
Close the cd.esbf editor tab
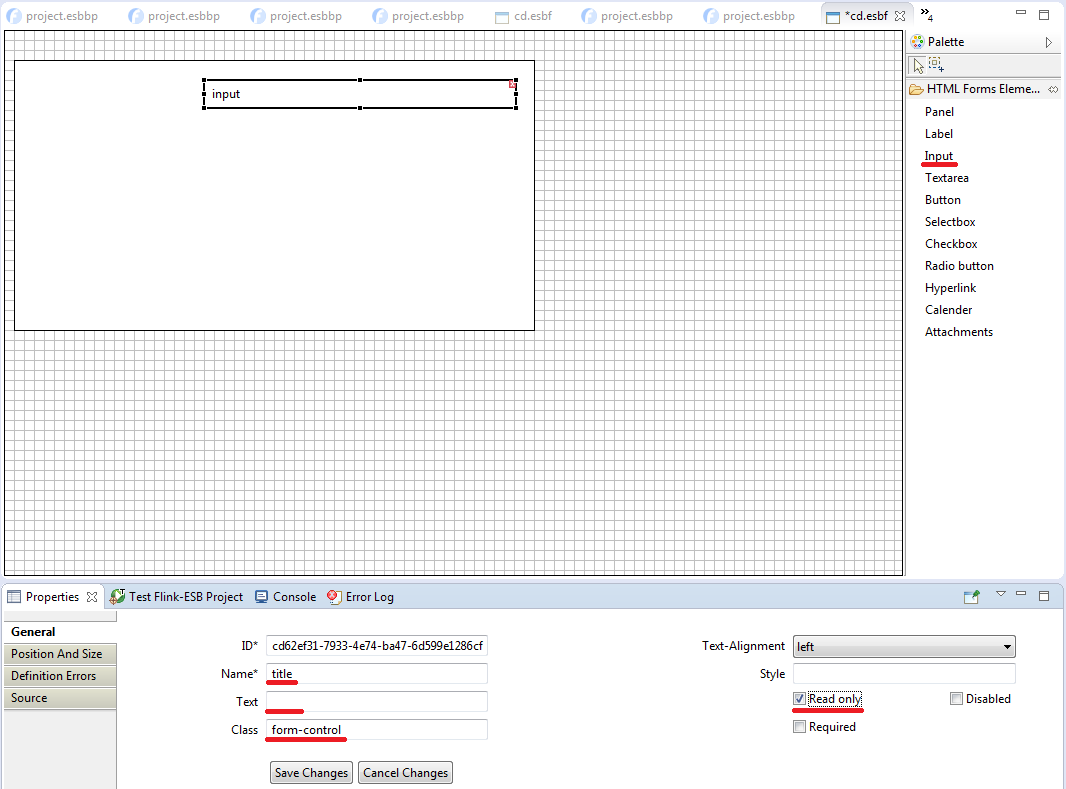coord(899,16)
